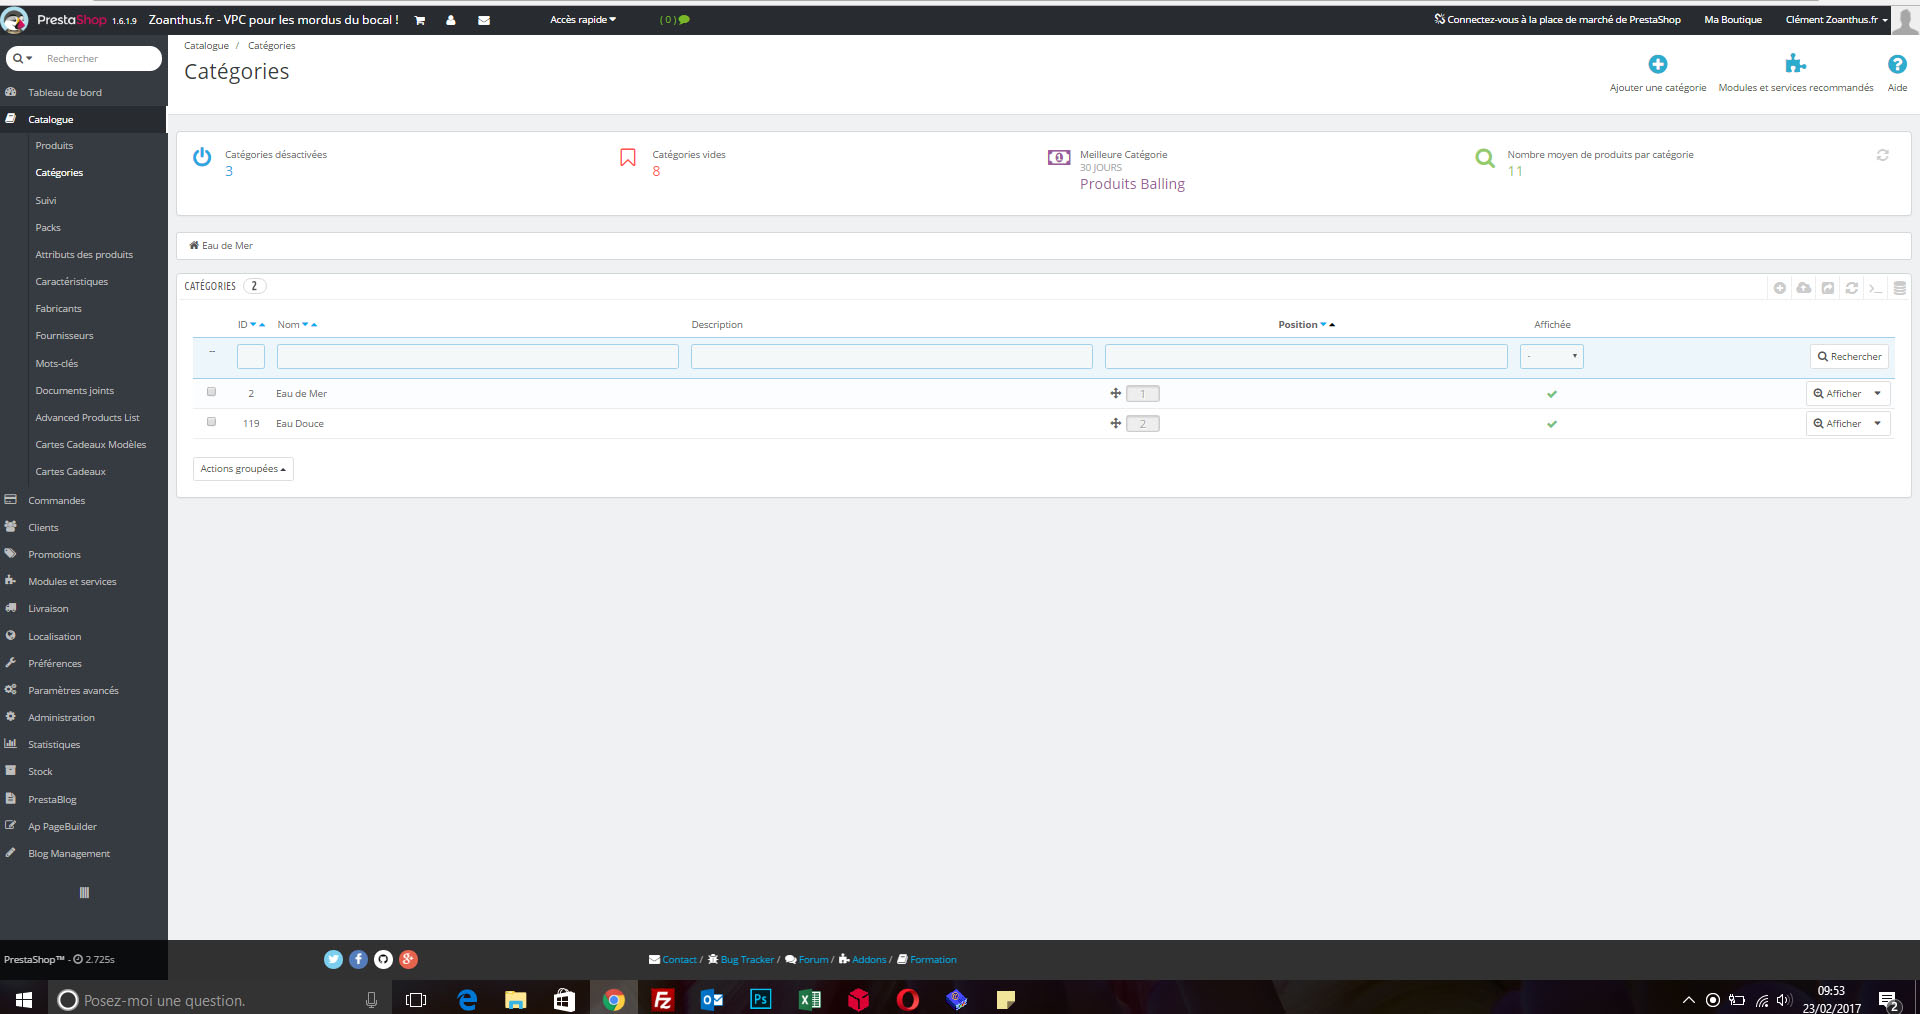
Task: Tick the checkbox for Eau Douce
Action: (211, 422)
